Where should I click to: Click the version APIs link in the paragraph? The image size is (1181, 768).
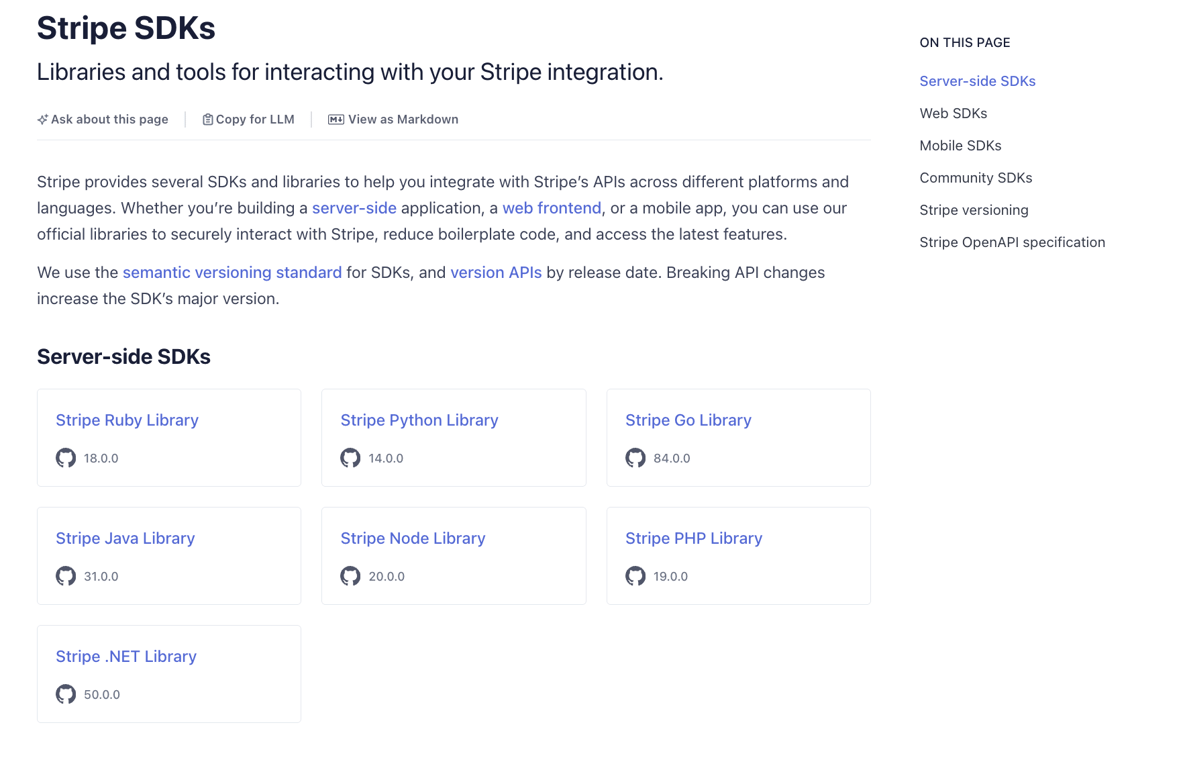coord(496,272)
